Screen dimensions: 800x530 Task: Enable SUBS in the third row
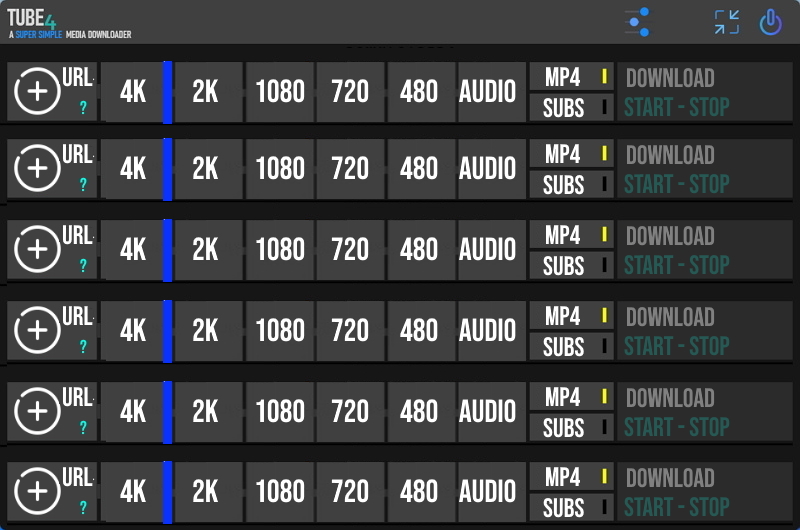click(x=571, y=265)
